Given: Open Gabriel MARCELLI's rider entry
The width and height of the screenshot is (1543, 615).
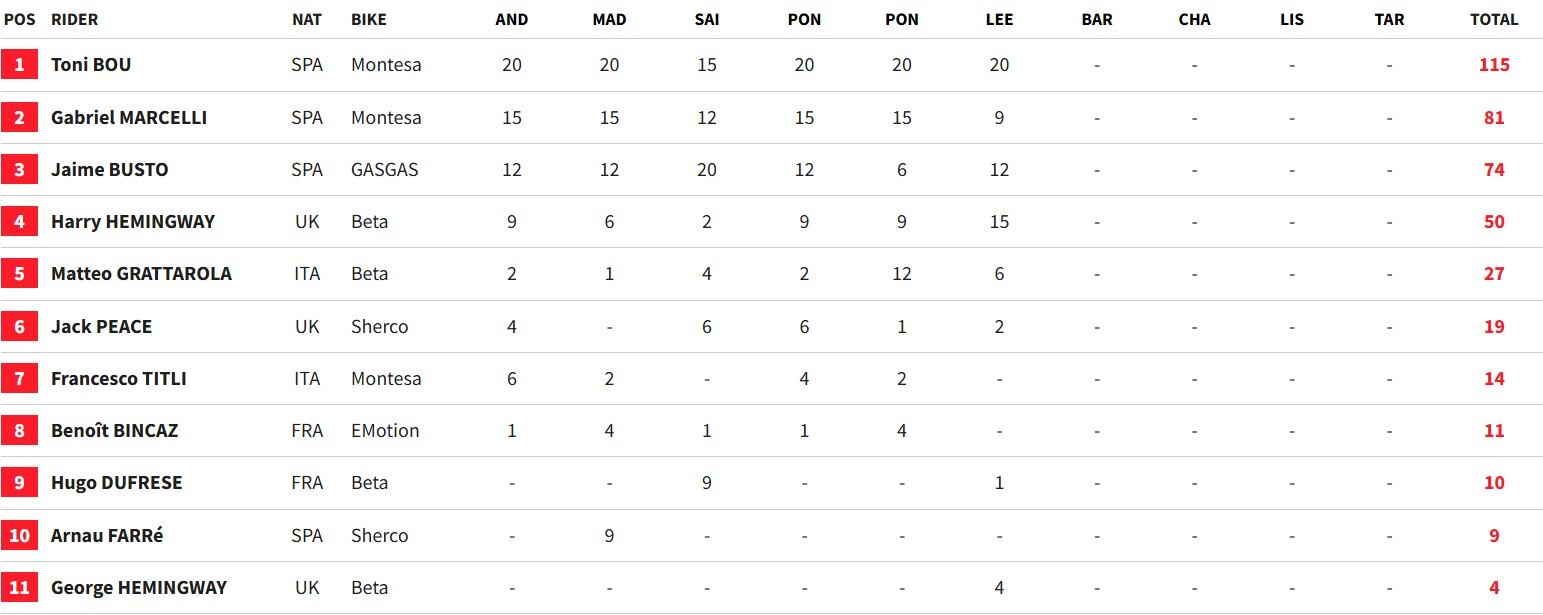Looking at the screenshot, I should pos(129,117).
